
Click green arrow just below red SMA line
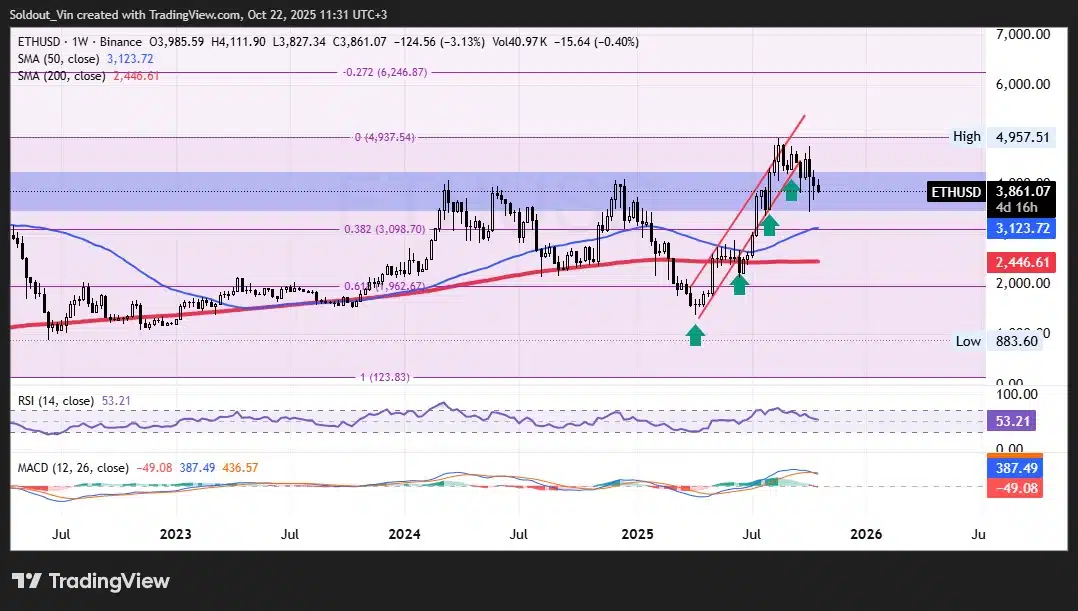click(739, 284)
